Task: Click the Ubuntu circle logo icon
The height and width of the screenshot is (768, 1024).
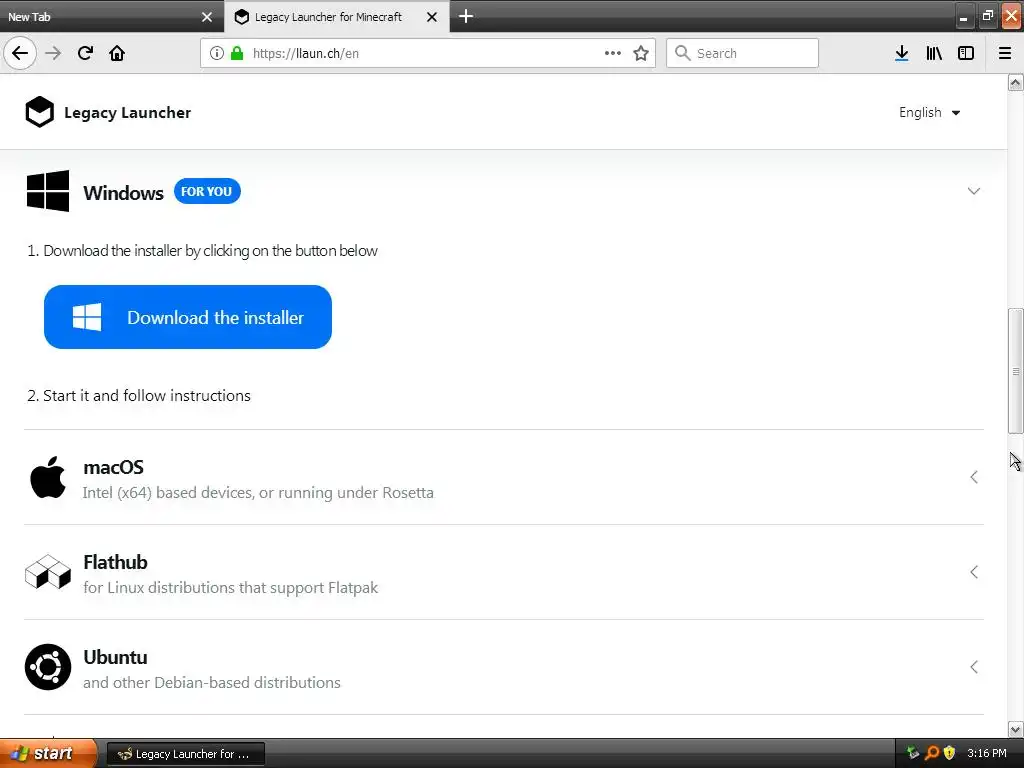Action: click(48, 667)
